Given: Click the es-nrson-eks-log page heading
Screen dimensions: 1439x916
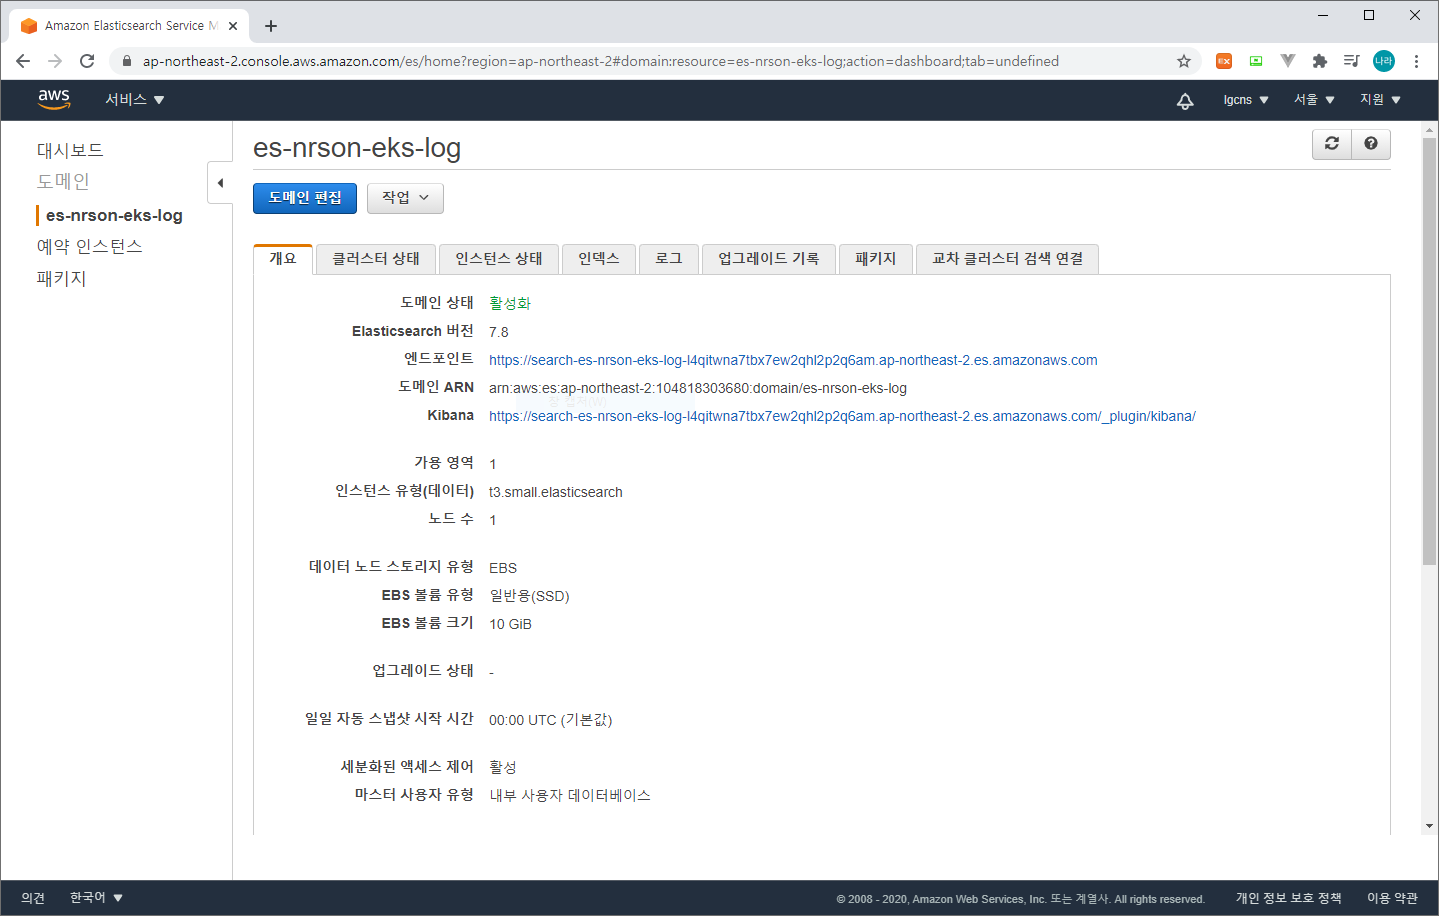Looking at the screenshot, I should 357,148.
